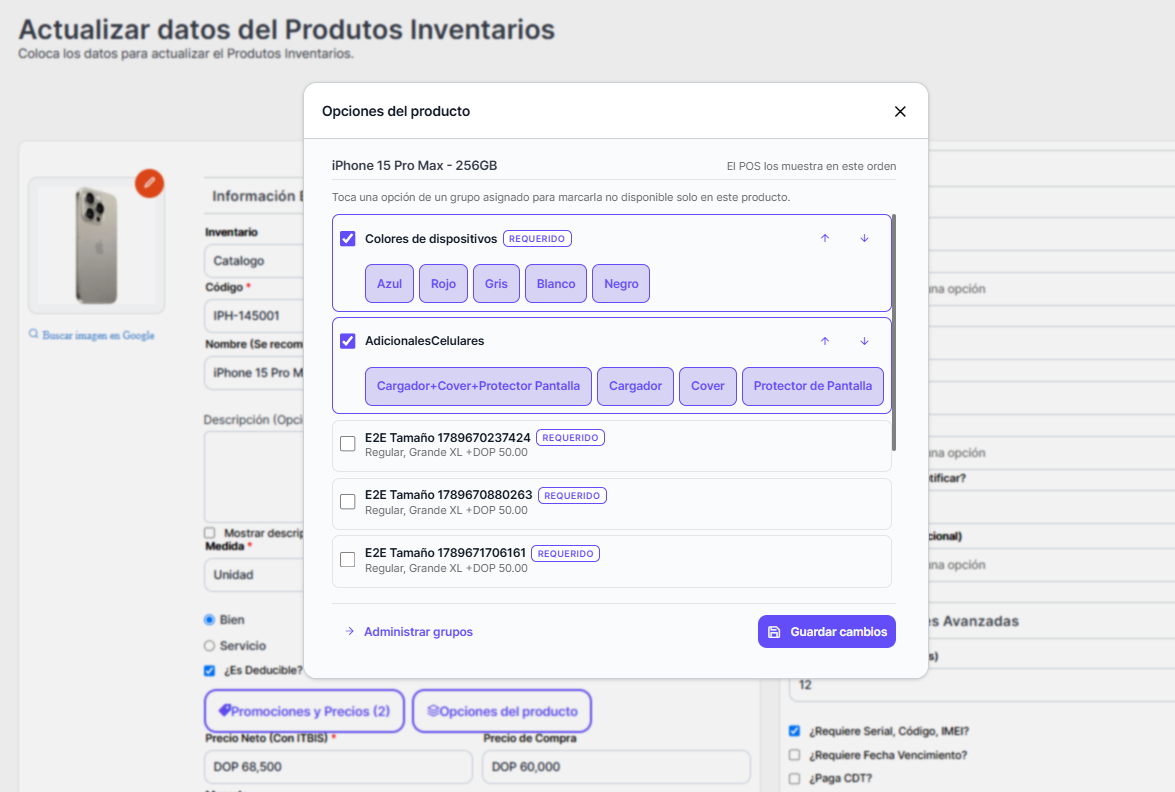Toggle the Cover option chip
Viewport: 1175px width, 792px height.
[707, 386]
